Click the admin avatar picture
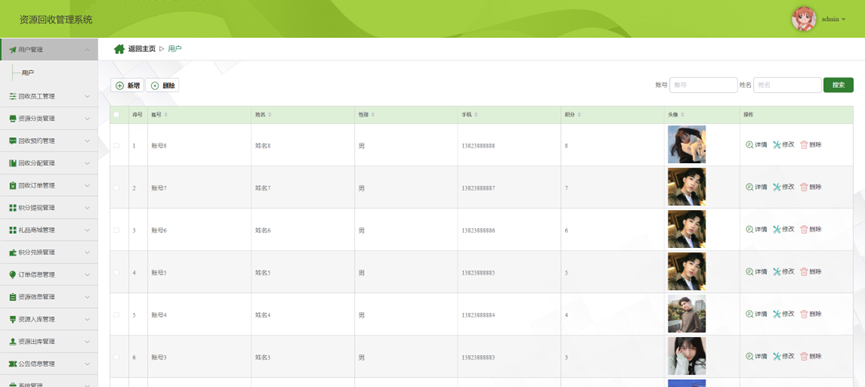This screenshot has height=387, width=865. (x=804, y=19)
